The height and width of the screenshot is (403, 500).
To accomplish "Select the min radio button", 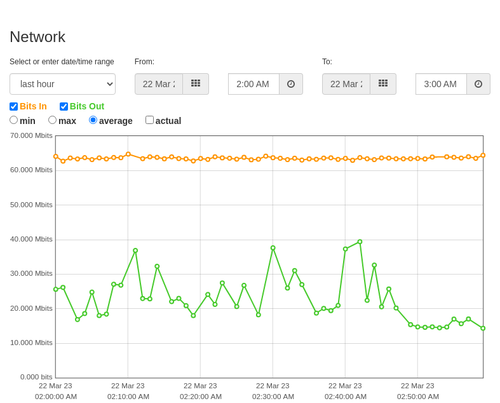I will coord(14,120).
